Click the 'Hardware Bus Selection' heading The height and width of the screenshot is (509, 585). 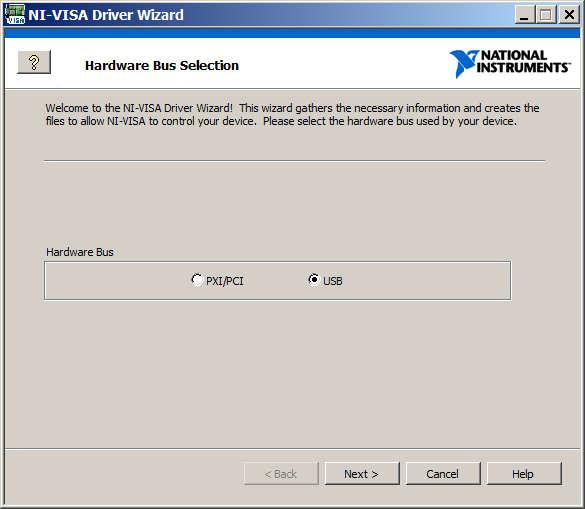point(162,66)
